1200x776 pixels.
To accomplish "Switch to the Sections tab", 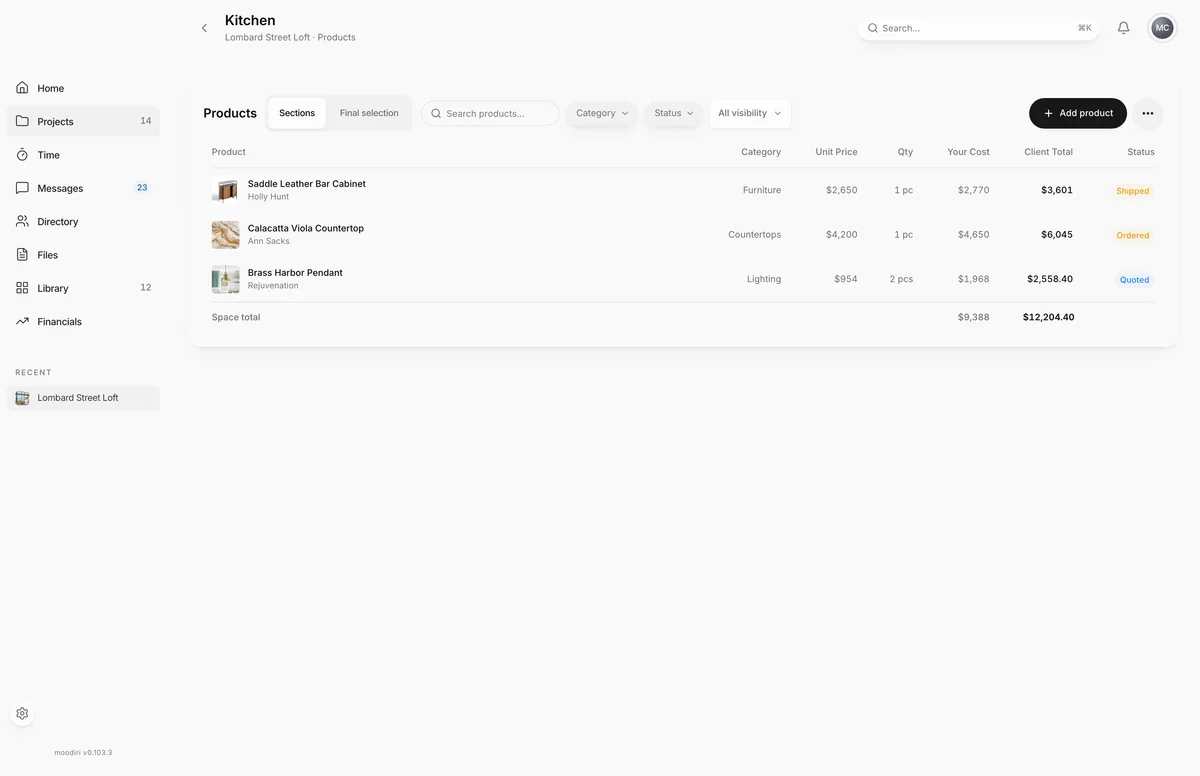I will [x=297, y=113].
